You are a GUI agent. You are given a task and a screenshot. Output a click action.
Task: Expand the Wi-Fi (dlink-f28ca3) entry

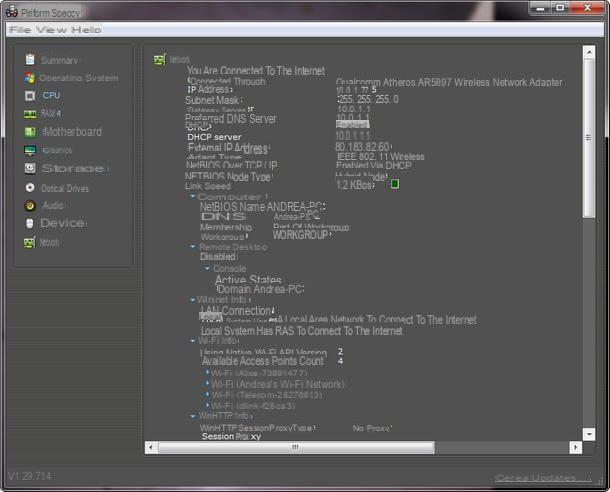pyautogui.click(x=208, y=405)
